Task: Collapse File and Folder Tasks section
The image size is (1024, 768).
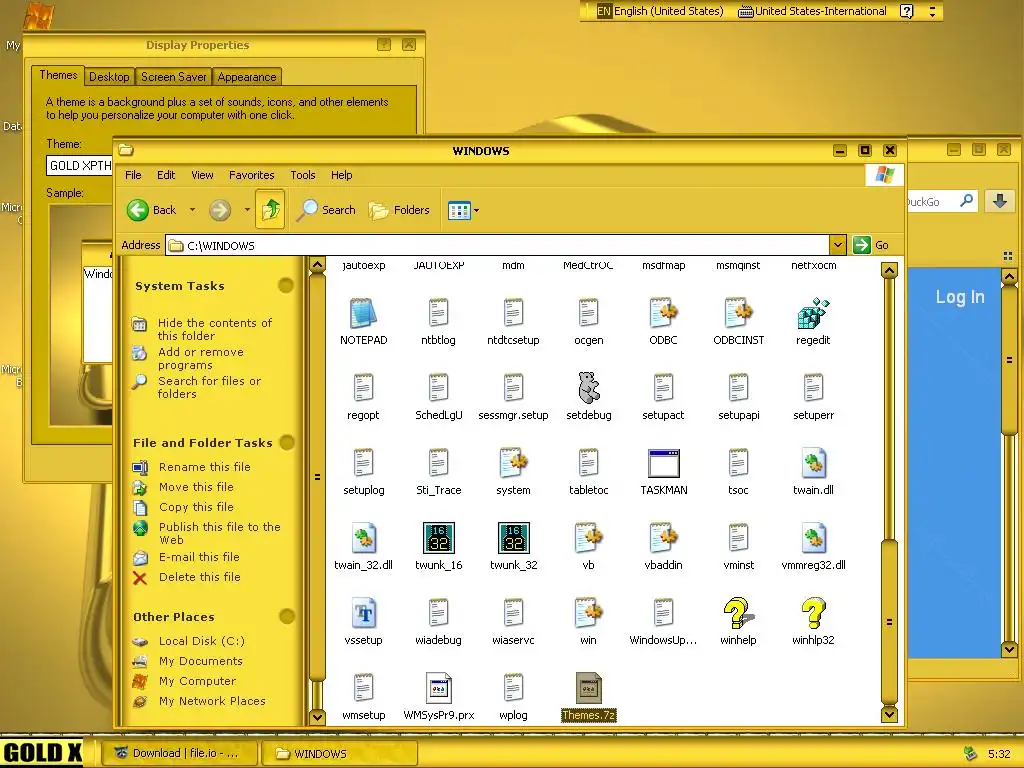Action: point(287,443)
